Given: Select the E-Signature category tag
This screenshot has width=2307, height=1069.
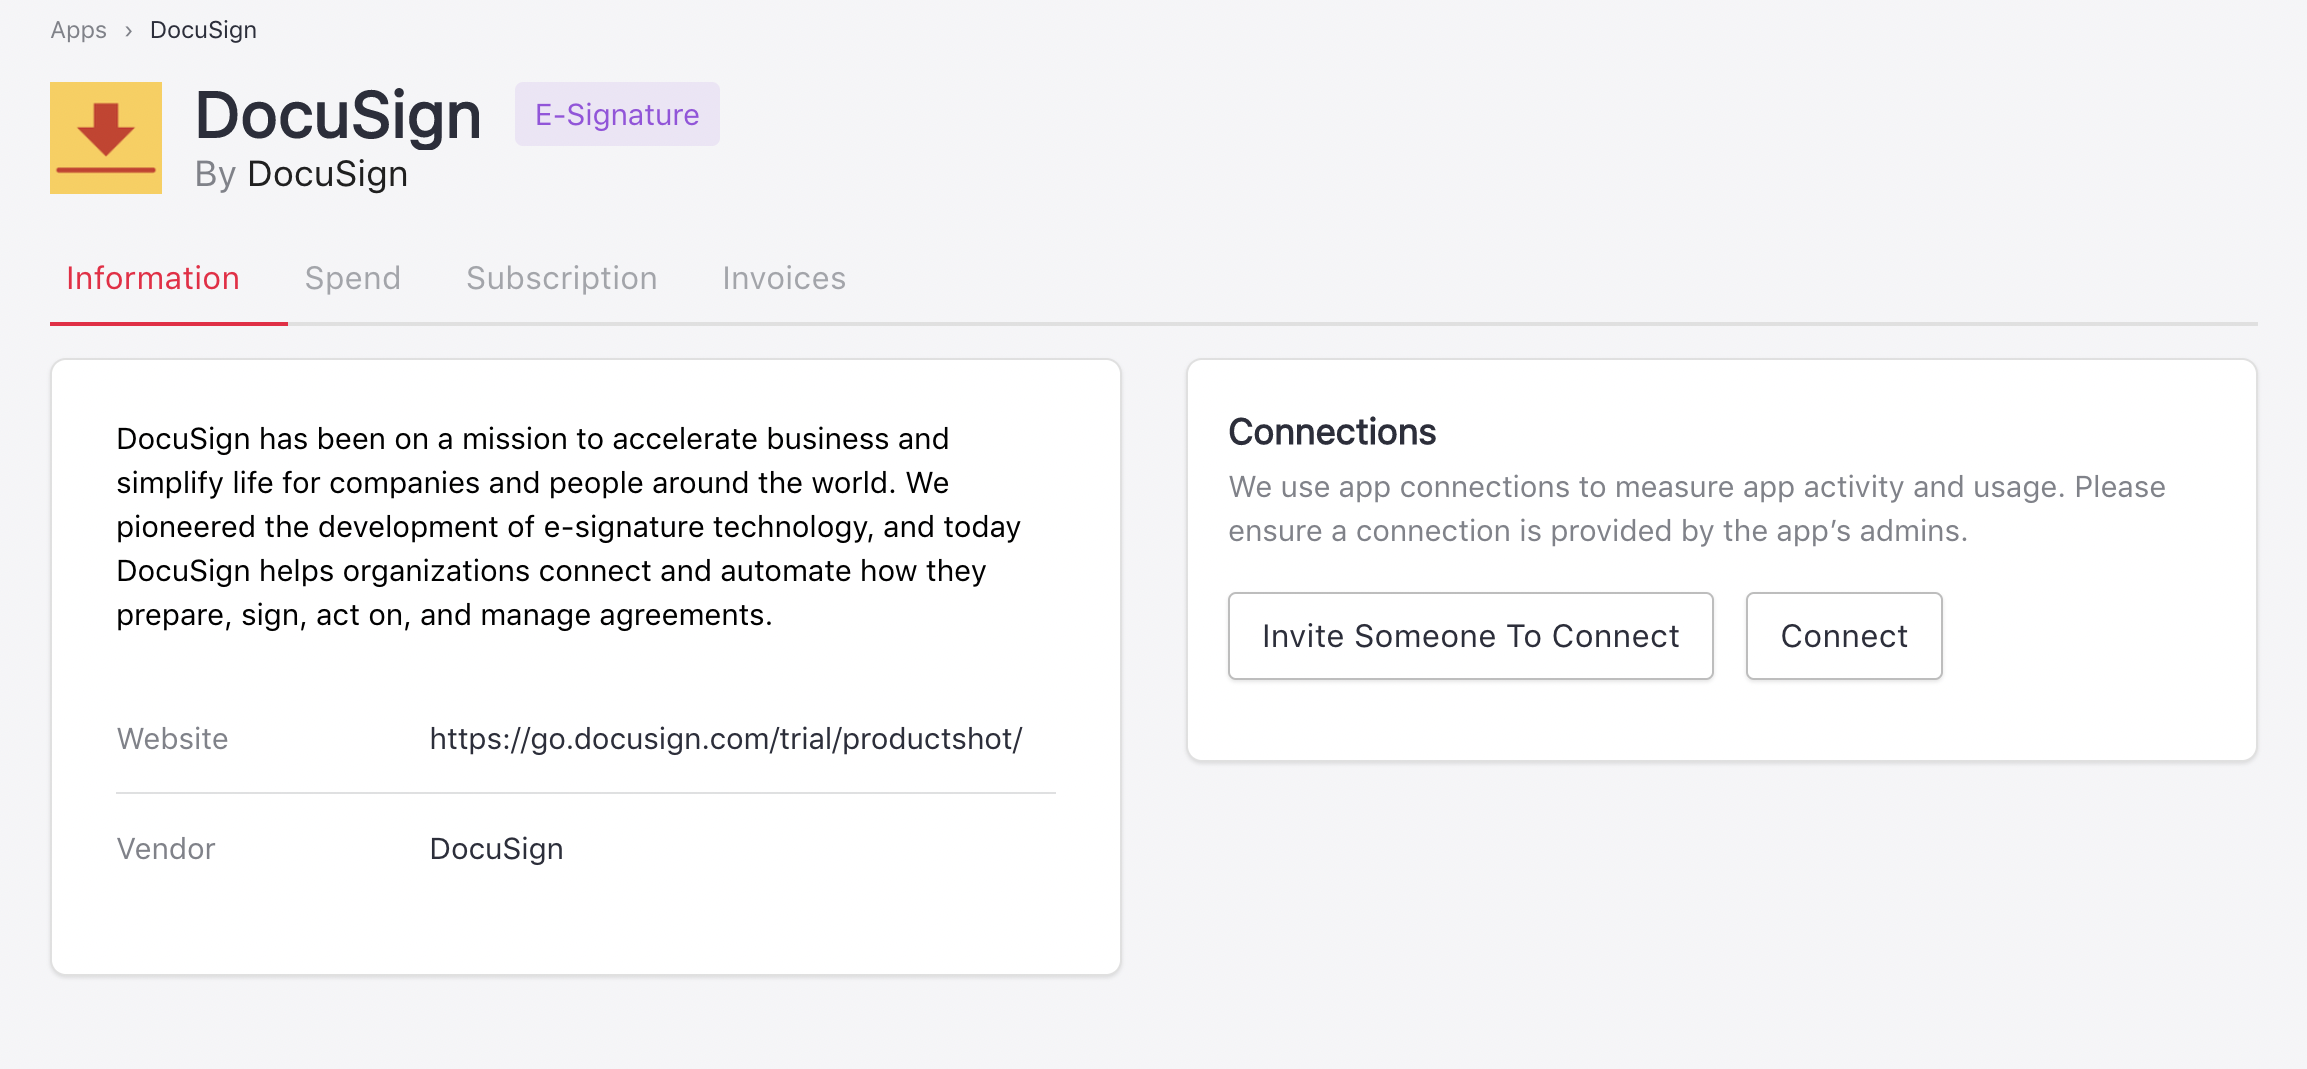Looking at the screenshot, I should (x=617, y=114).
